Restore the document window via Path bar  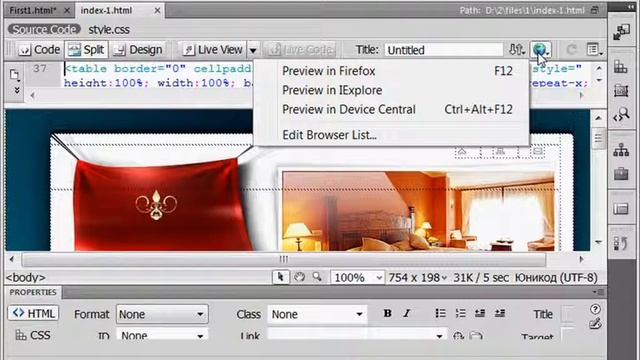[595, 10]
